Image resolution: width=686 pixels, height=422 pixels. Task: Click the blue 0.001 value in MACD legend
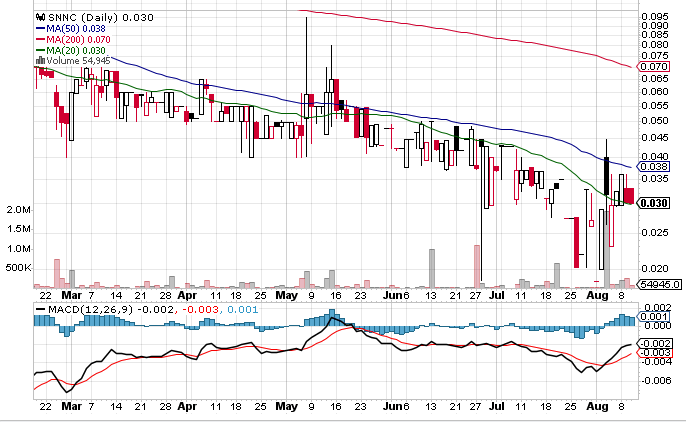click(242, 310)
